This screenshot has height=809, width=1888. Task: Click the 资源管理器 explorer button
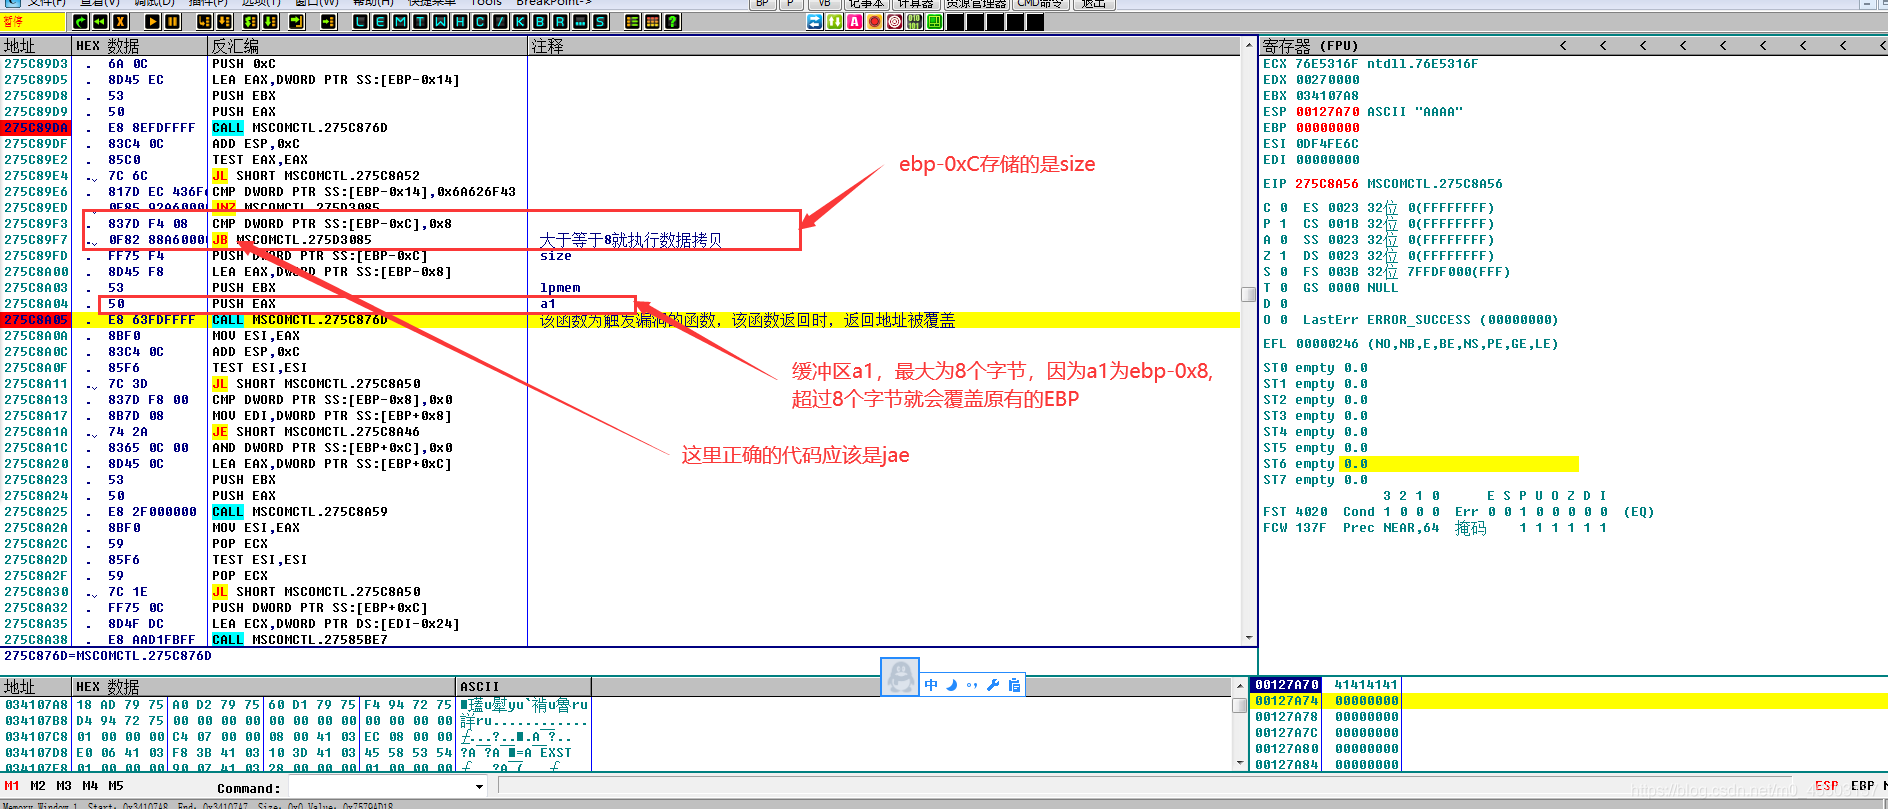pos(976,4)
